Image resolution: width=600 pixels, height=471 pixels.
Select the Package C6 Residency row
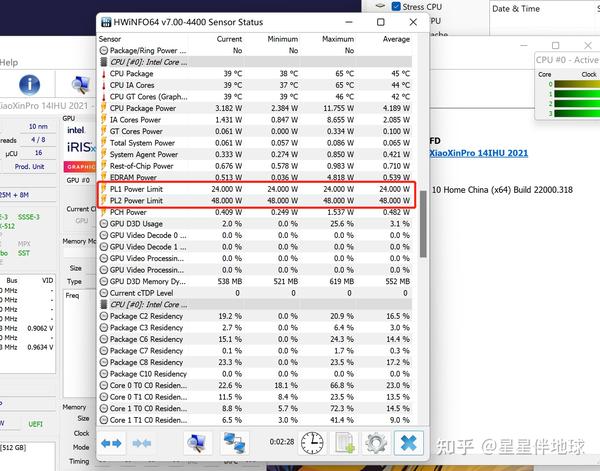click(255, 339)
